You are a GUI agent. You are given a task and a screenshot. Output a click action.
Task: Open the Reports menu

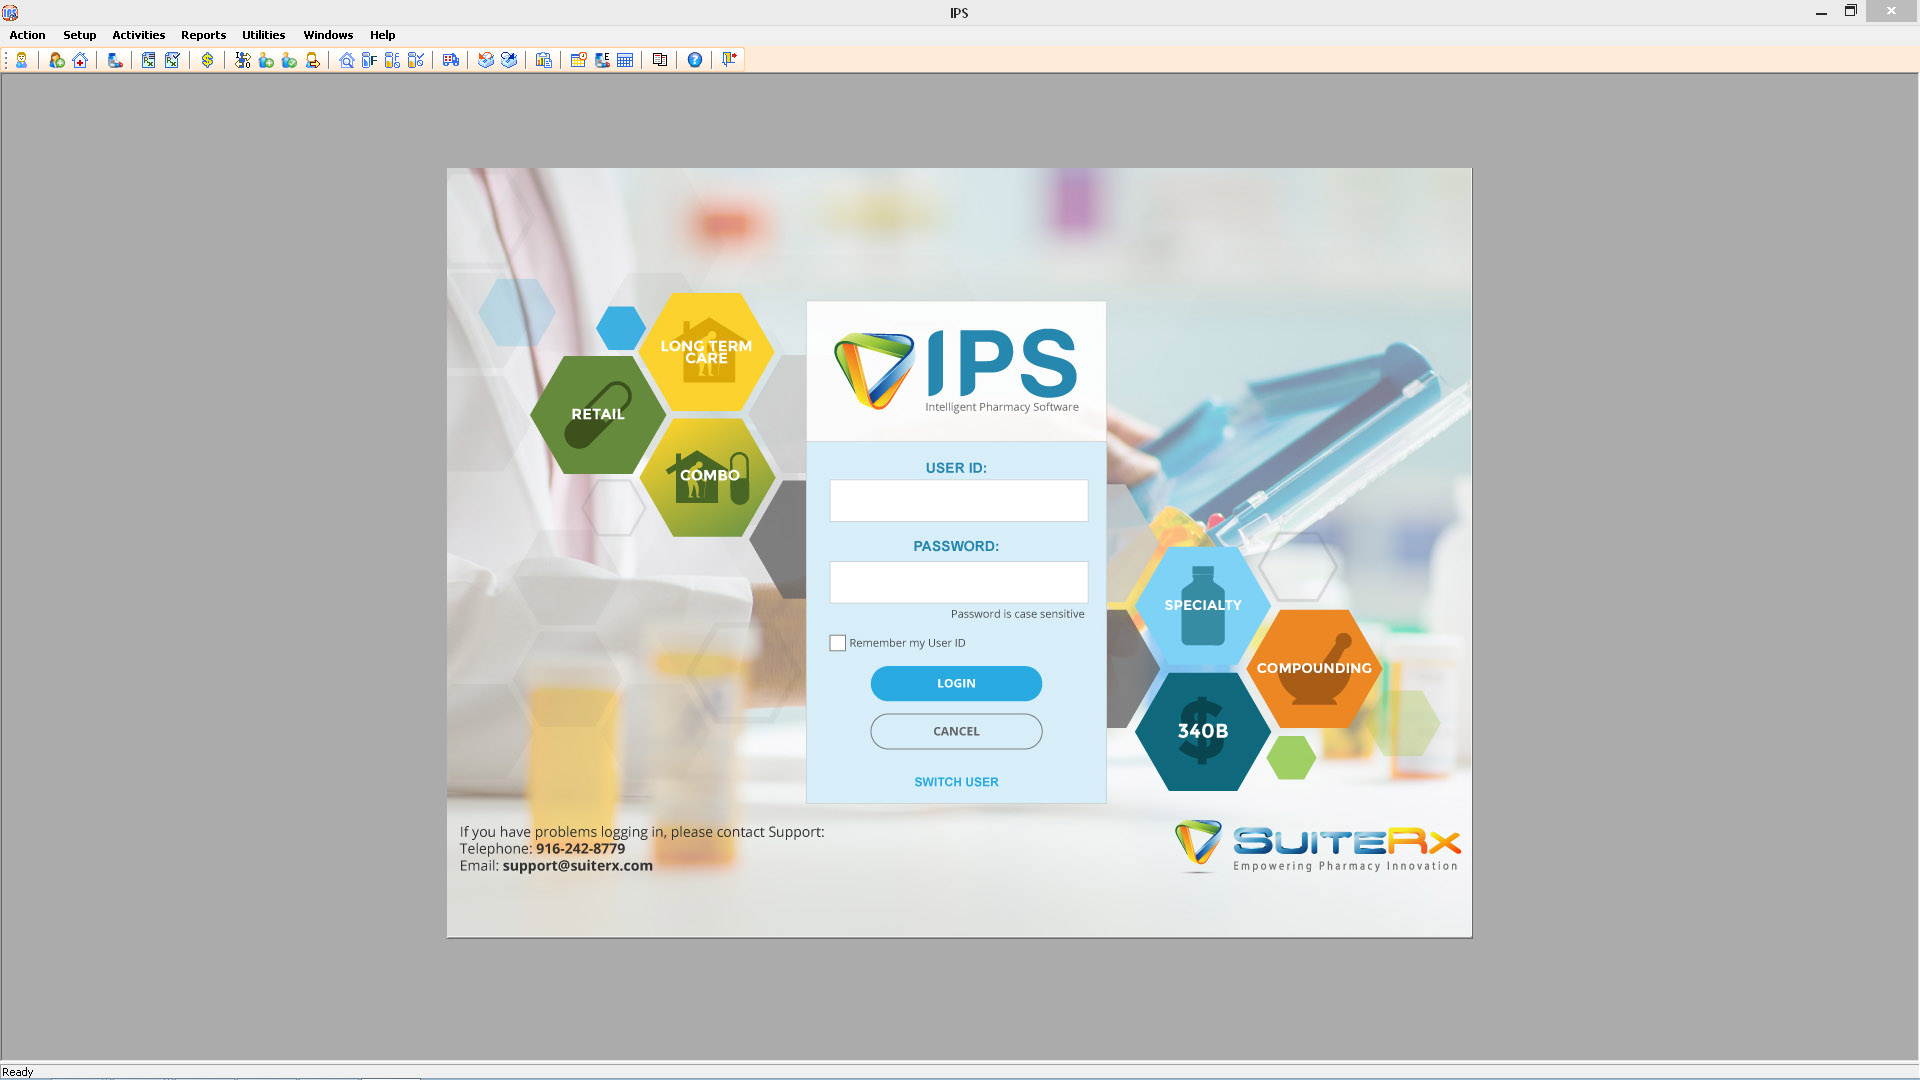(203, 35)
